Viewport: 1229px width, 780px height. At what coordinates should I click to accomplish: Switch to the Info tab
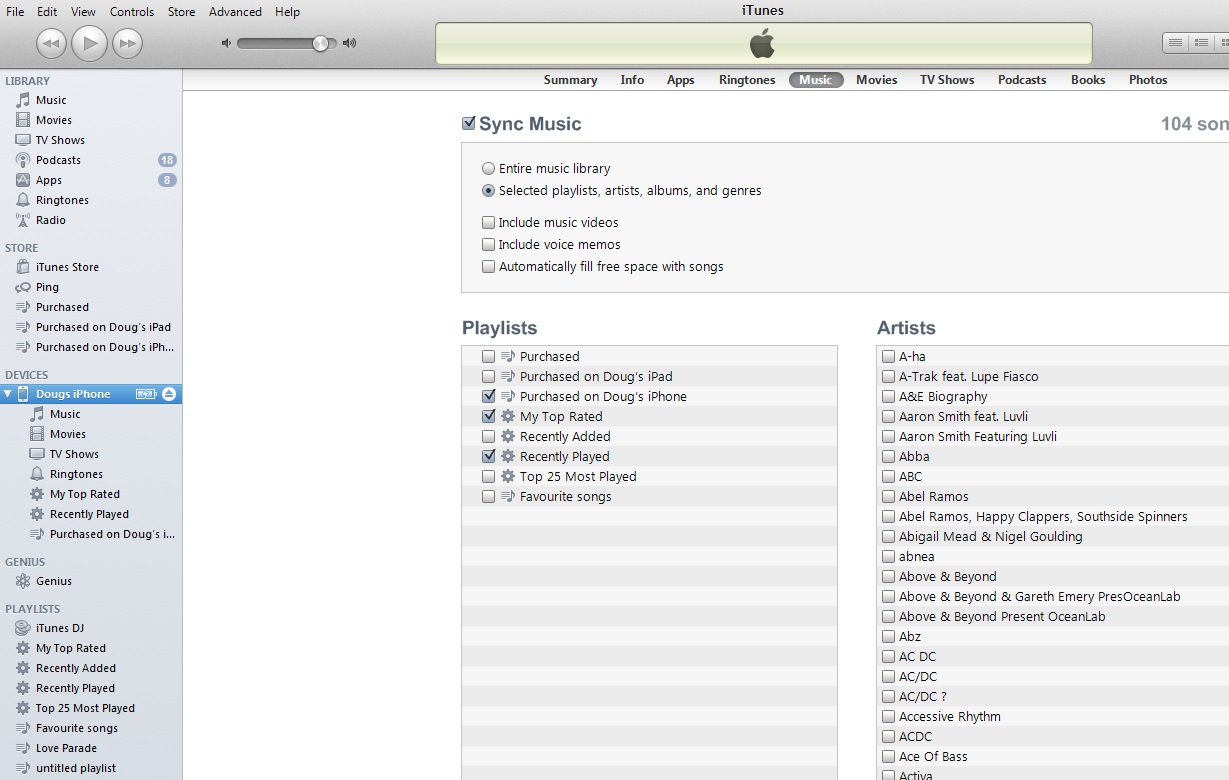tap(632, 80)
